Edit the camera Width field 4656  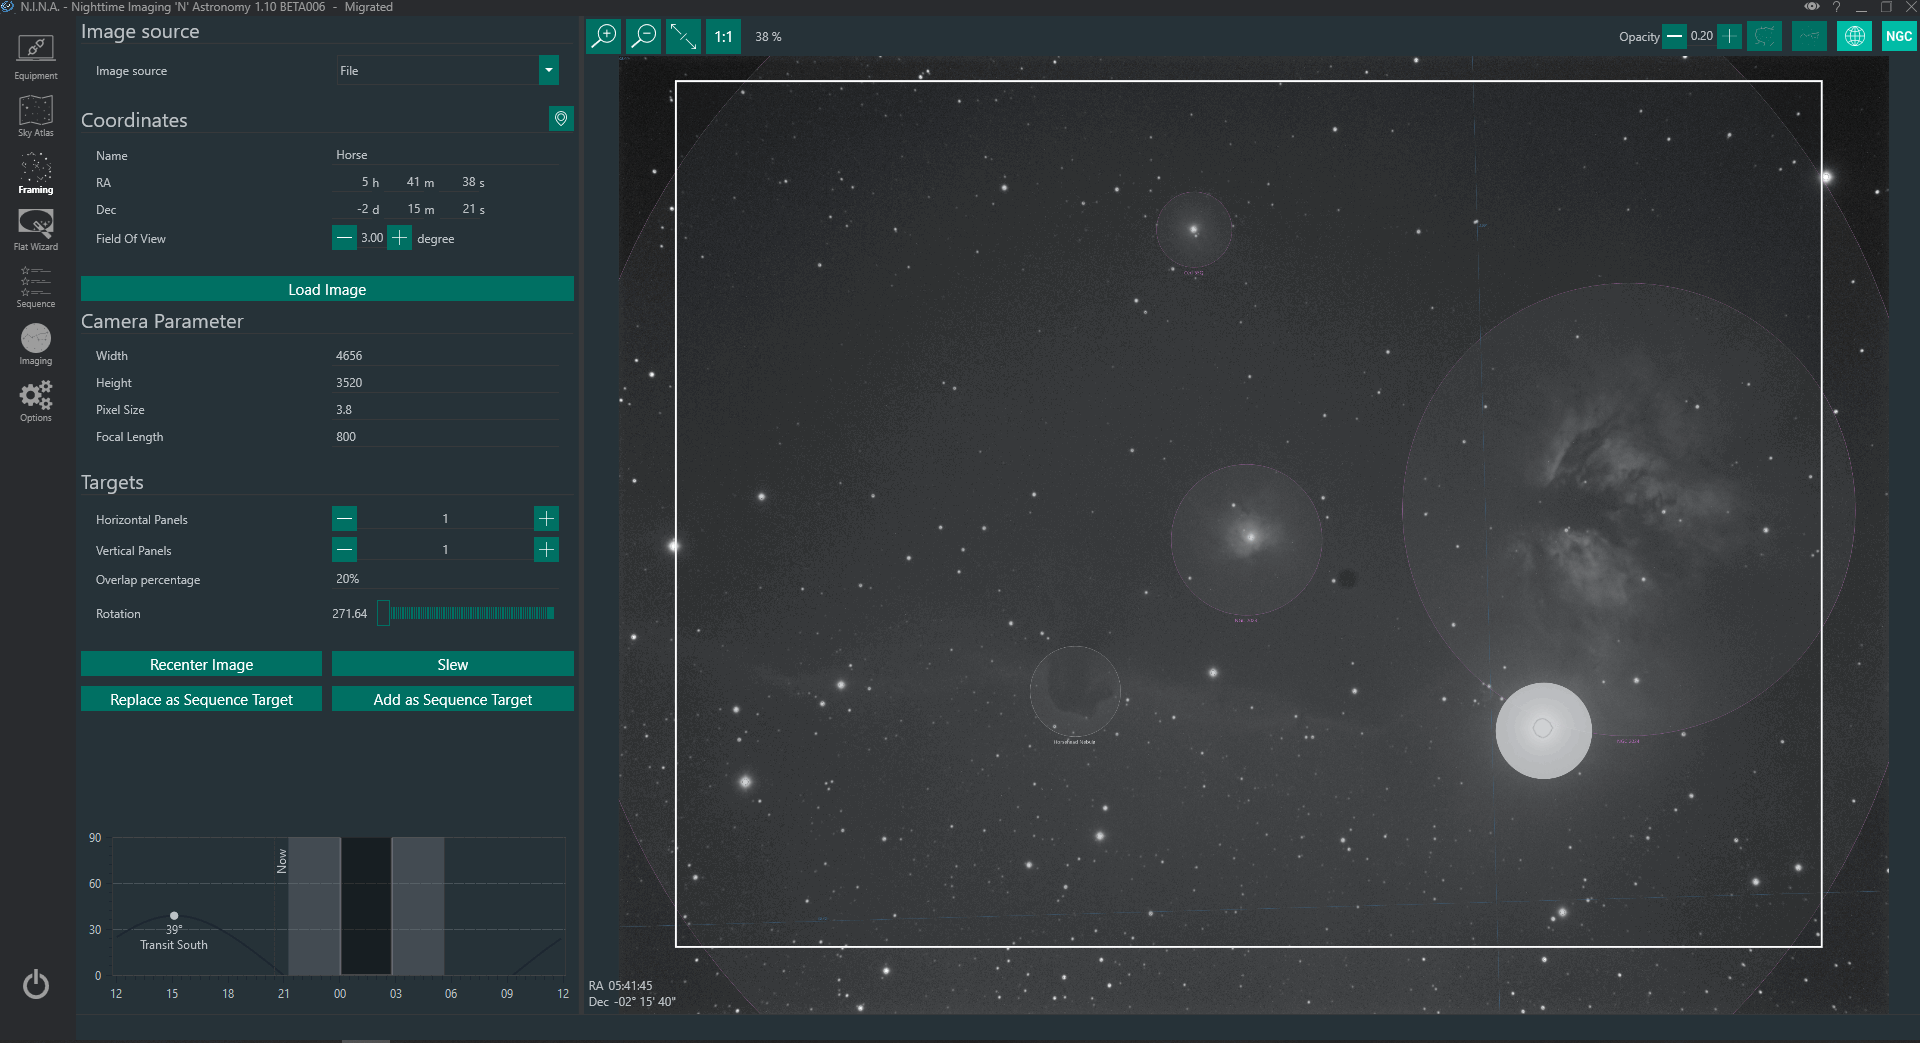(x=447, y=355)
